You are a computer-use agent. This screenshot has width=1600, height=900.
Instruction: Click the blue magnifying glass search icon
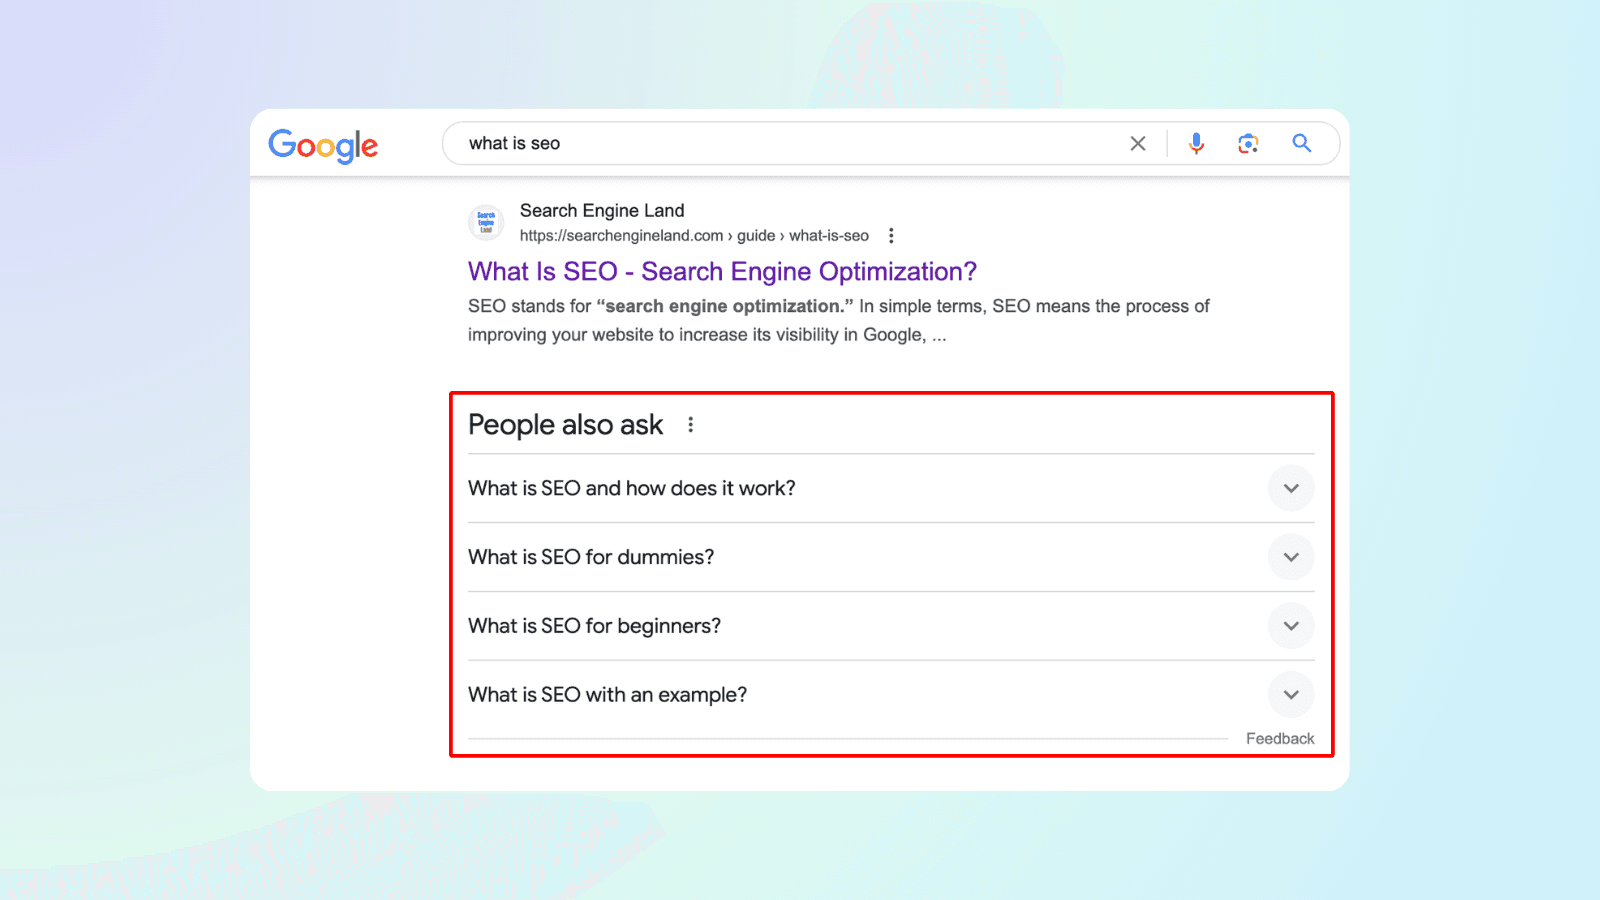1301,143
